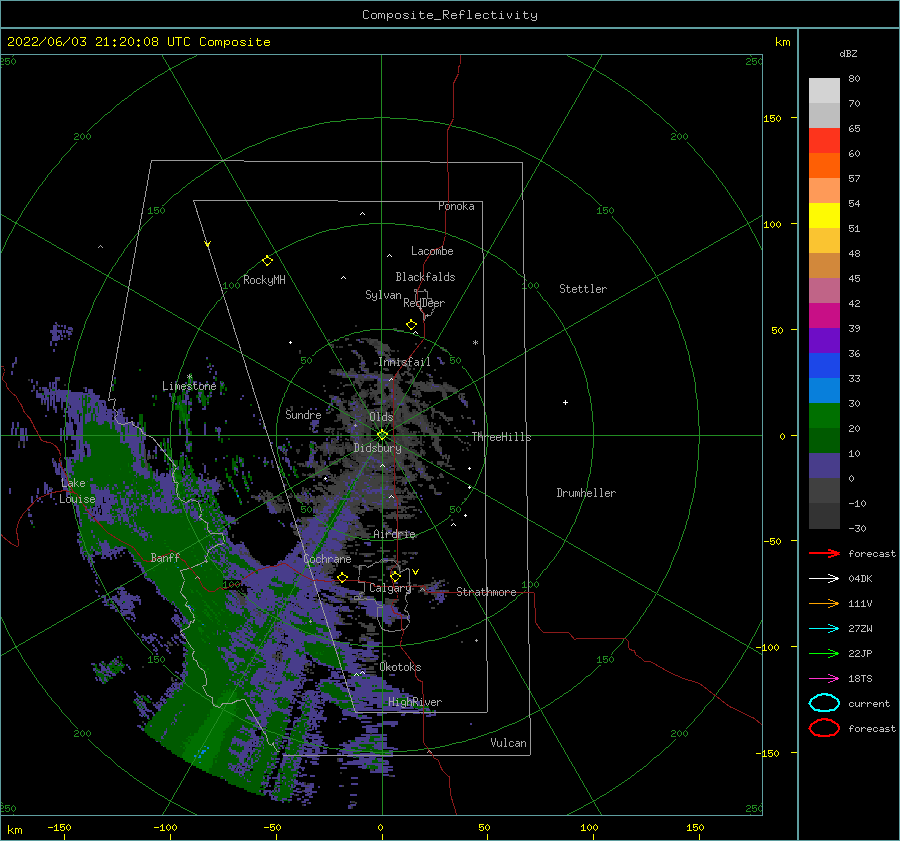This screenshot has height=841, width=900.
Task: Click the Calgary city label
Action: pyautogui.click(x=390, y=588)
